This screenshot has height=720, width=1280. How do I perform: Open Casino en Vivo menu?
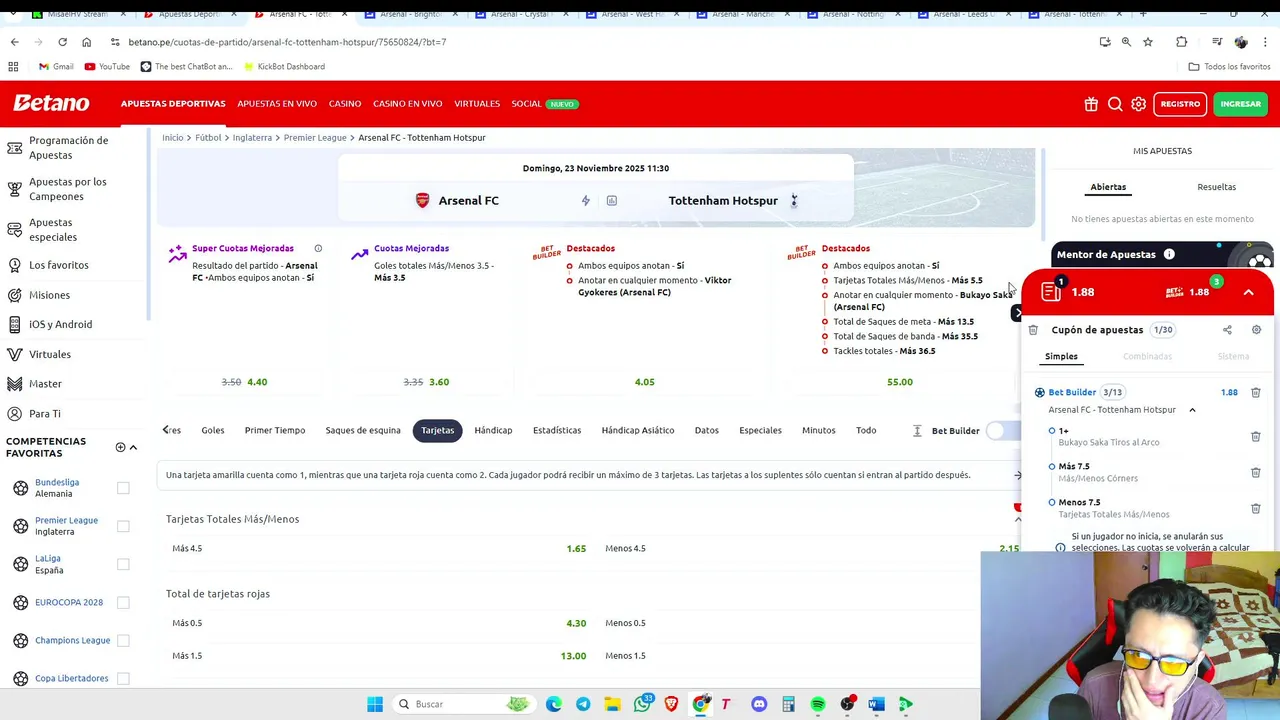[407, 104]
